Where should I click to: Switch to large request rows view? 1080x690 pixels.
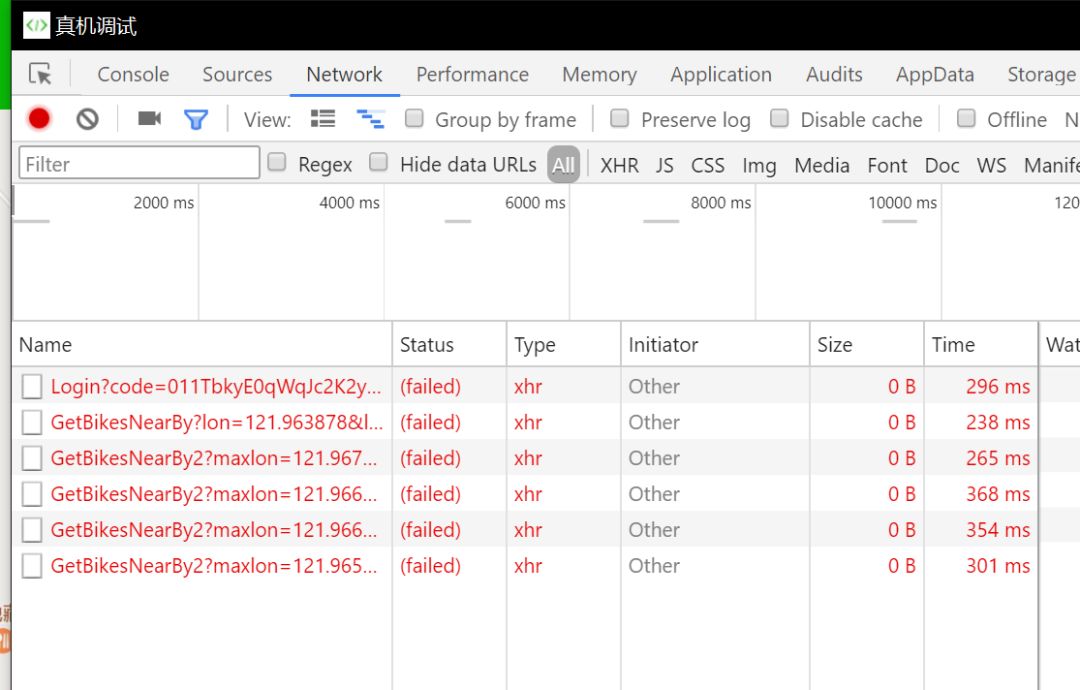pyautogui.click(x=323, y=119)
